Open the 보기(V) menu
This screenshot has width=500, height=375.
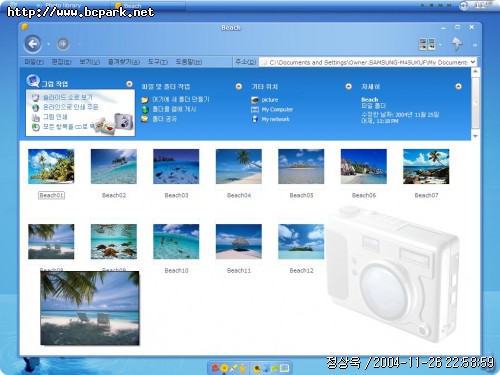[x=89, y=62]
